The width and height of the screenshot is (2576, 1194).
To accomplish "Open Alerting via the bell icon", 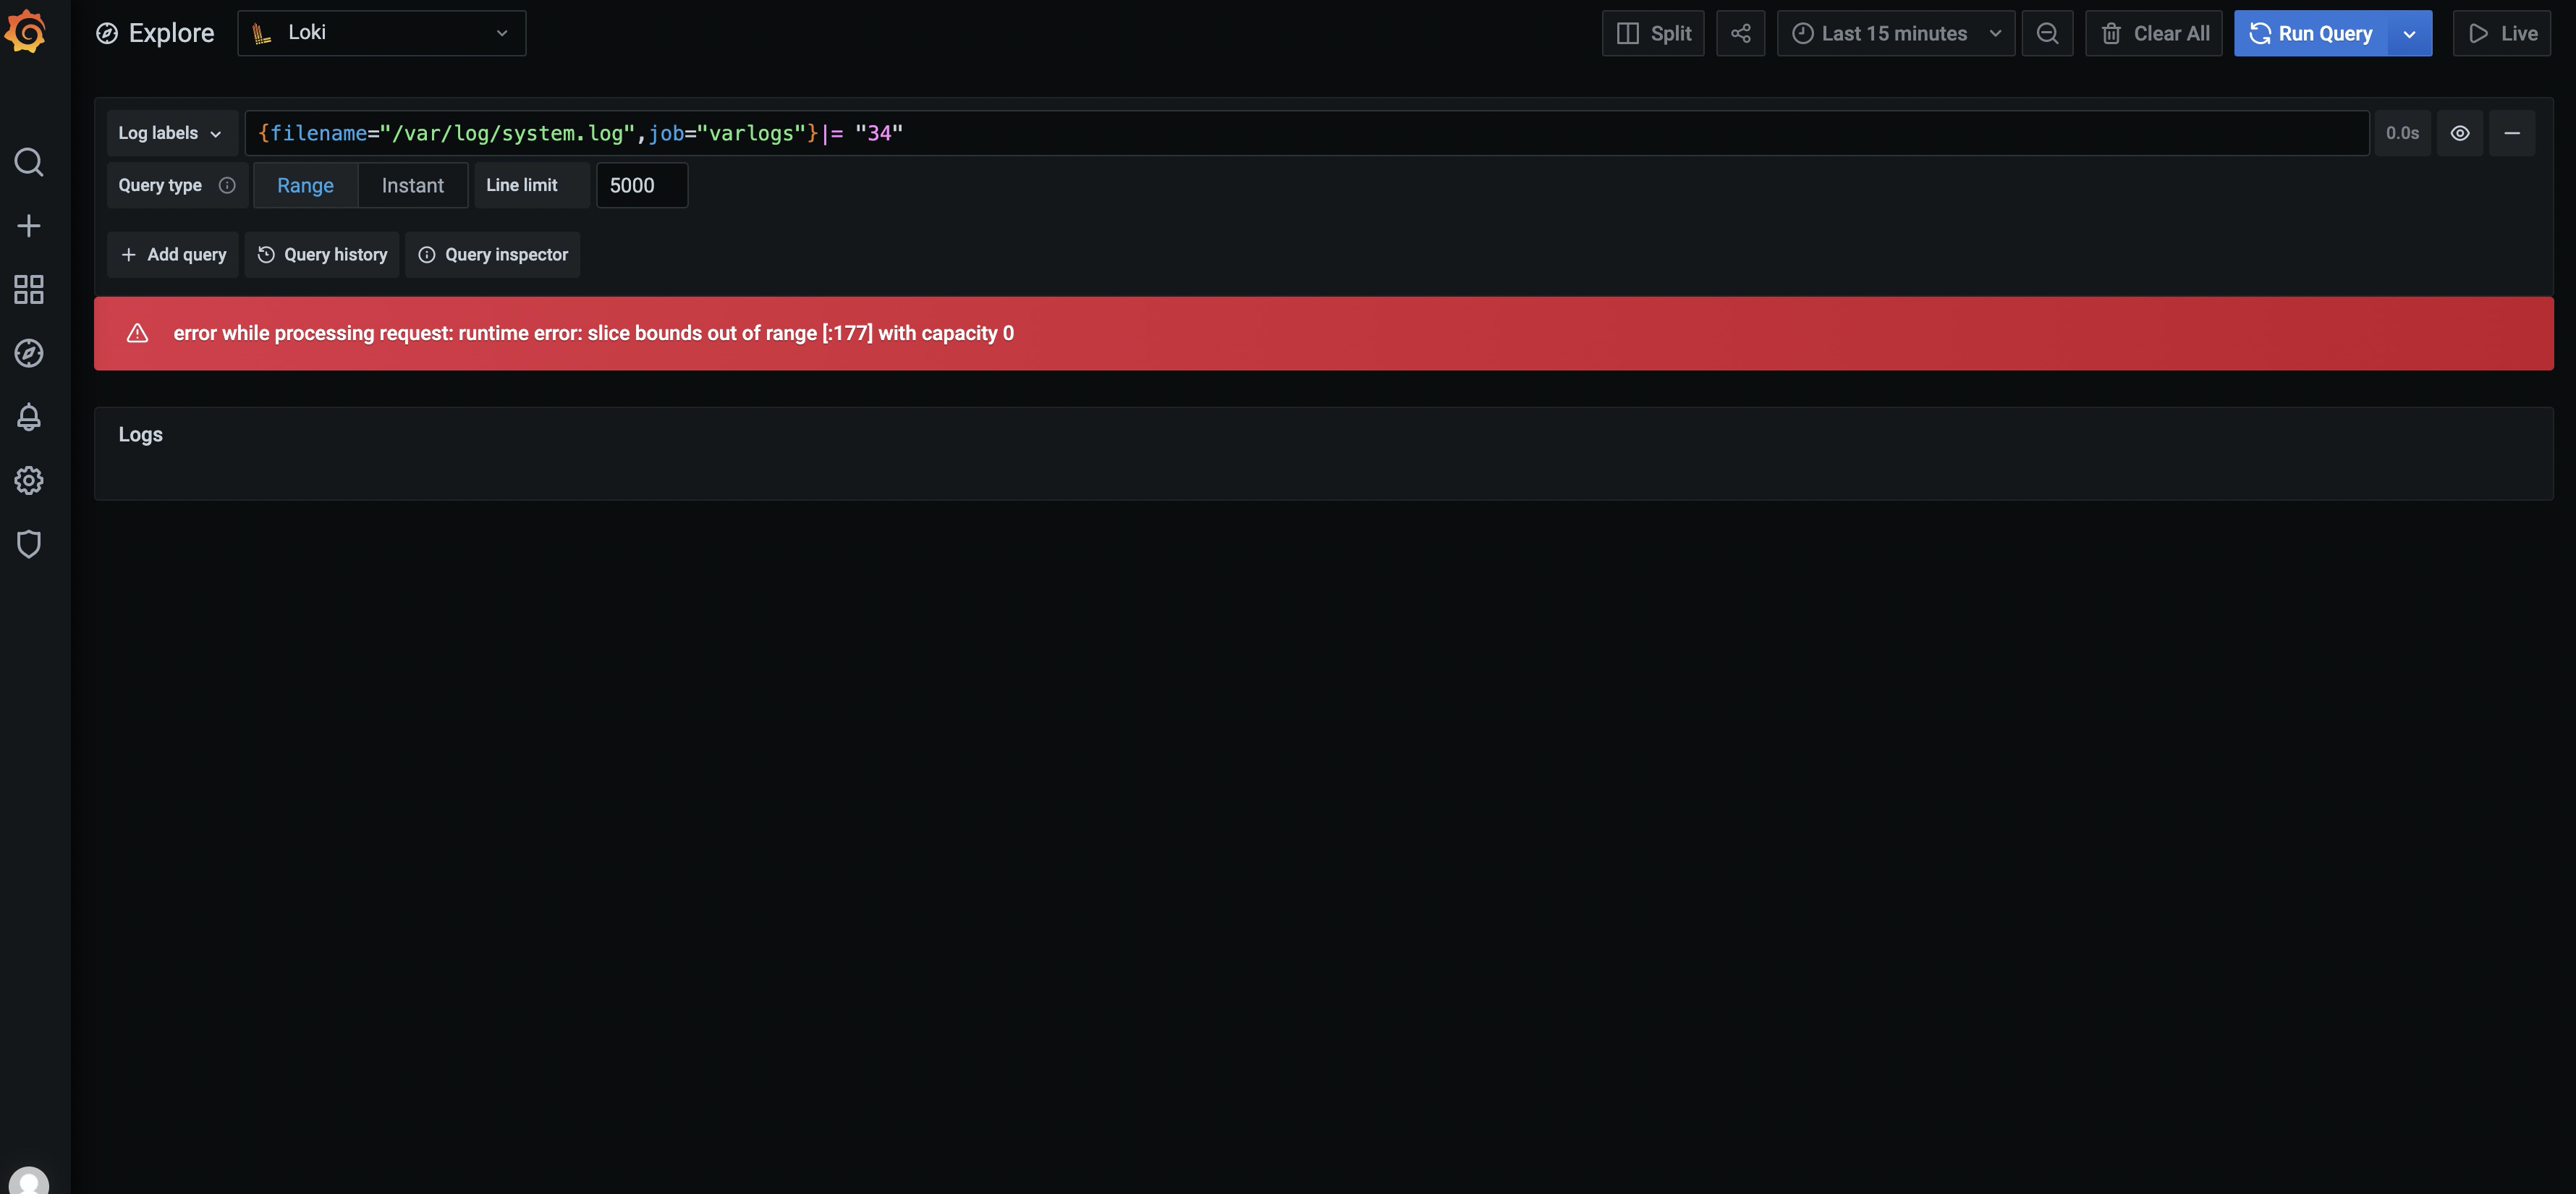I will click(29, 417).
